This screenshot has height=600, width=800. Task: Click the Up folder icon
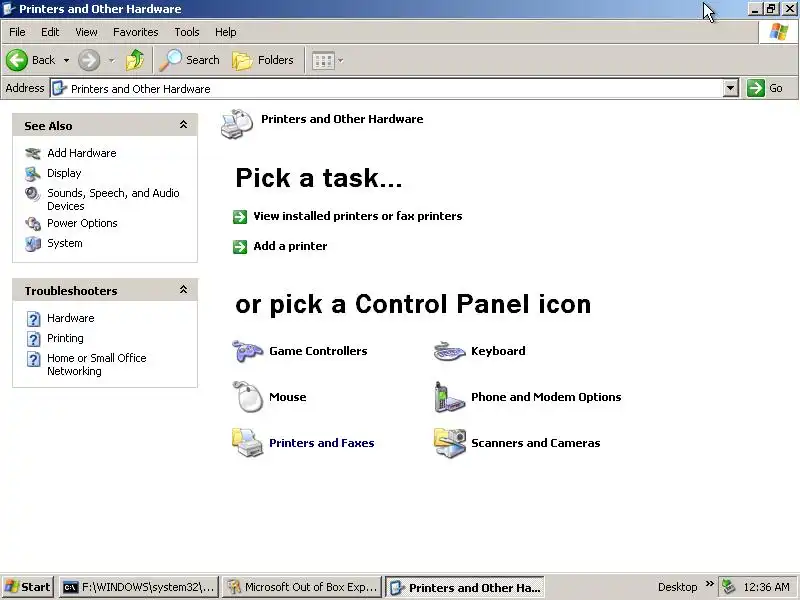click(x=135, y=60)
